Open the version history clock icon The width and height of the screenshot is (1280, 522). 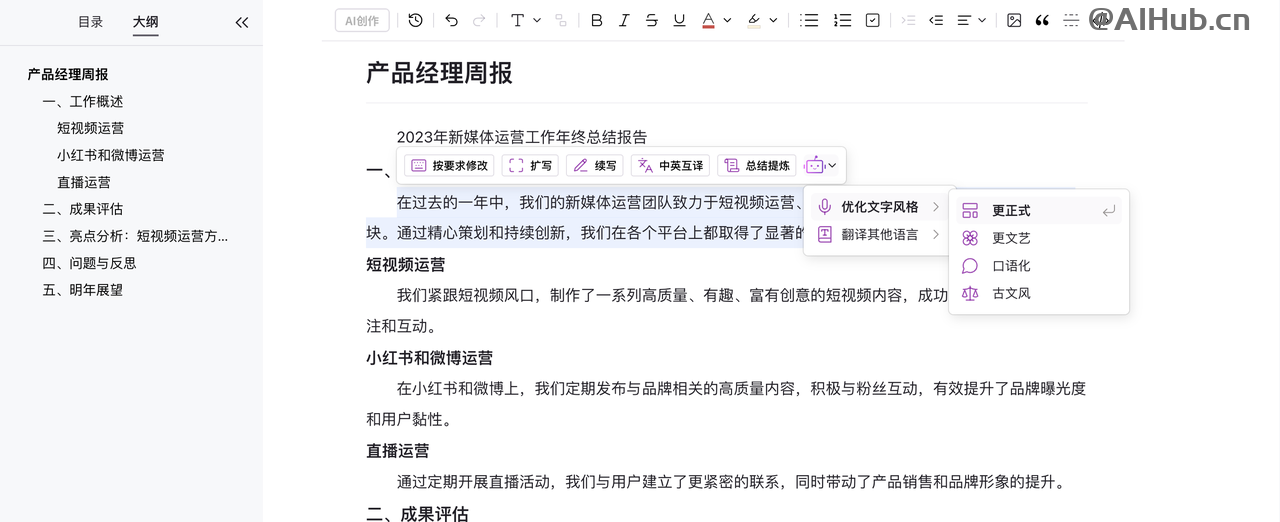point(416,20)
